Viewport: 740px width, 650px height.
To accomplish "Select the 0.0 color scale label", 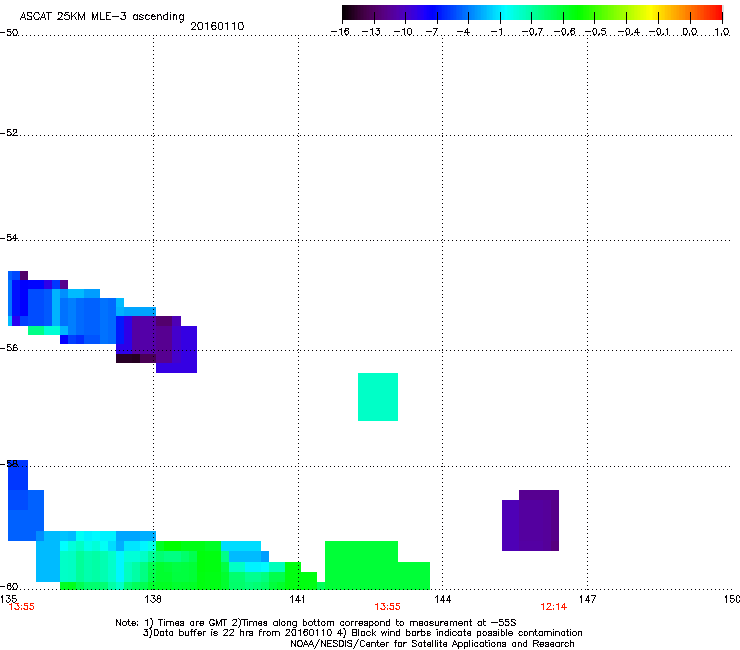I will click(690, 32).
